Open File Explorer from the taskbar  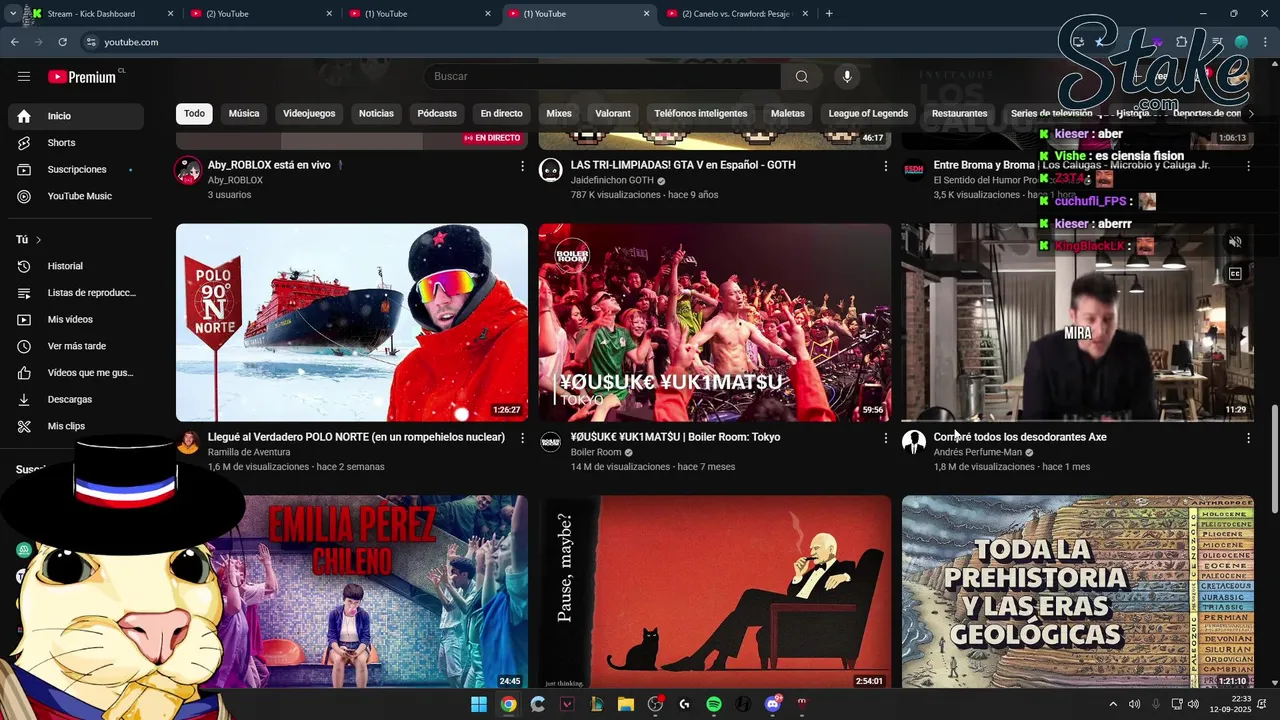click(626, 704)
